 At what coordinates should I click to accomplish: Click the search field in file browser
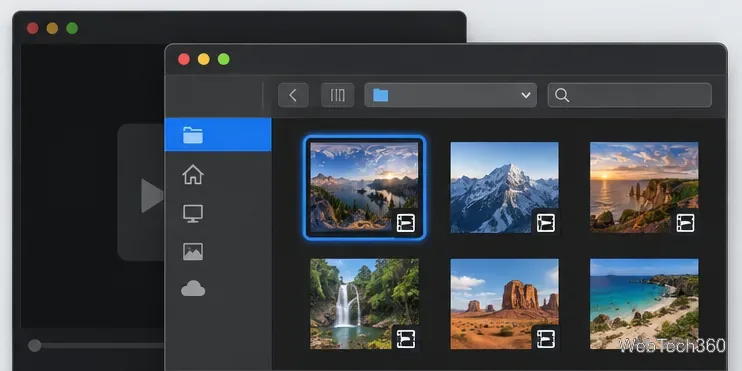pyautogui.click(x=629, y=95)
